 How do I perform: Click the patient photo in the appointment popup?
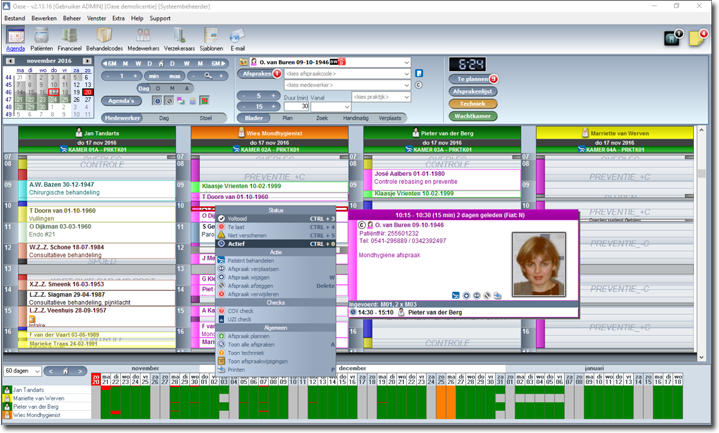pos(539,264)
